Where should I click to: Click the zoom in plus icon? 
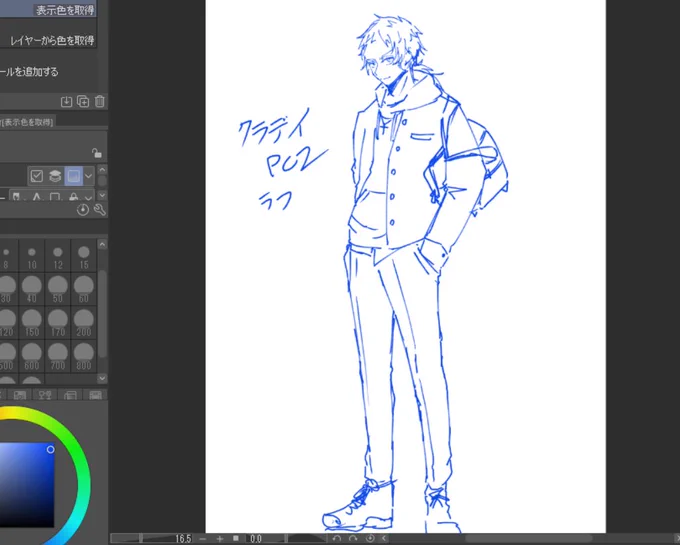point(220,538)
